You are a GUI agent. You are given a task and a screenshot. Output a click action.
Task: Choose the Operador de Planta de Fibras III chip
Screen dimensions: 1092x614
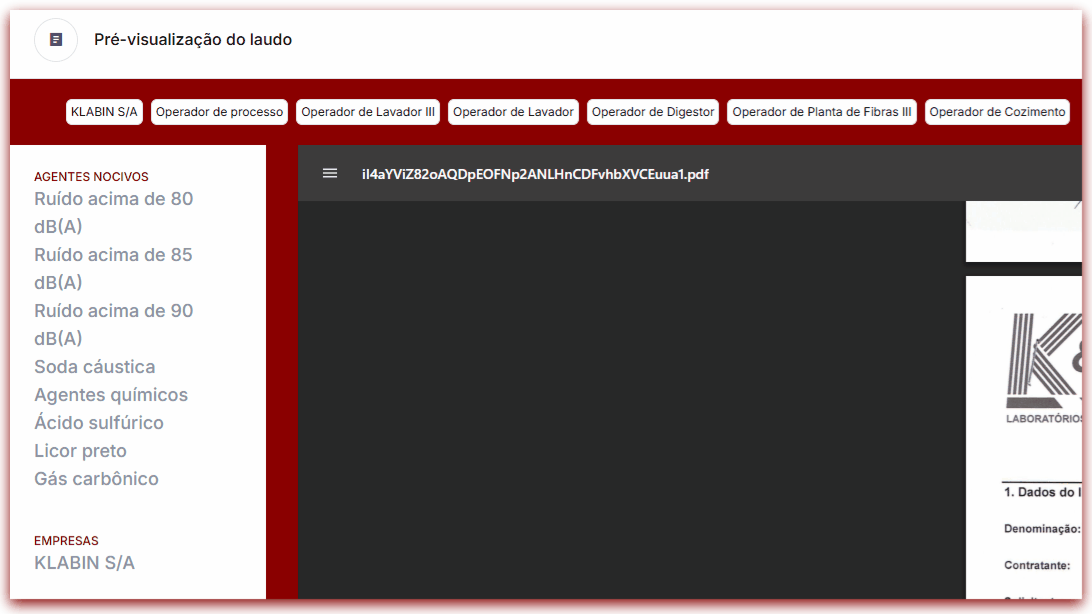pos(822,112)
